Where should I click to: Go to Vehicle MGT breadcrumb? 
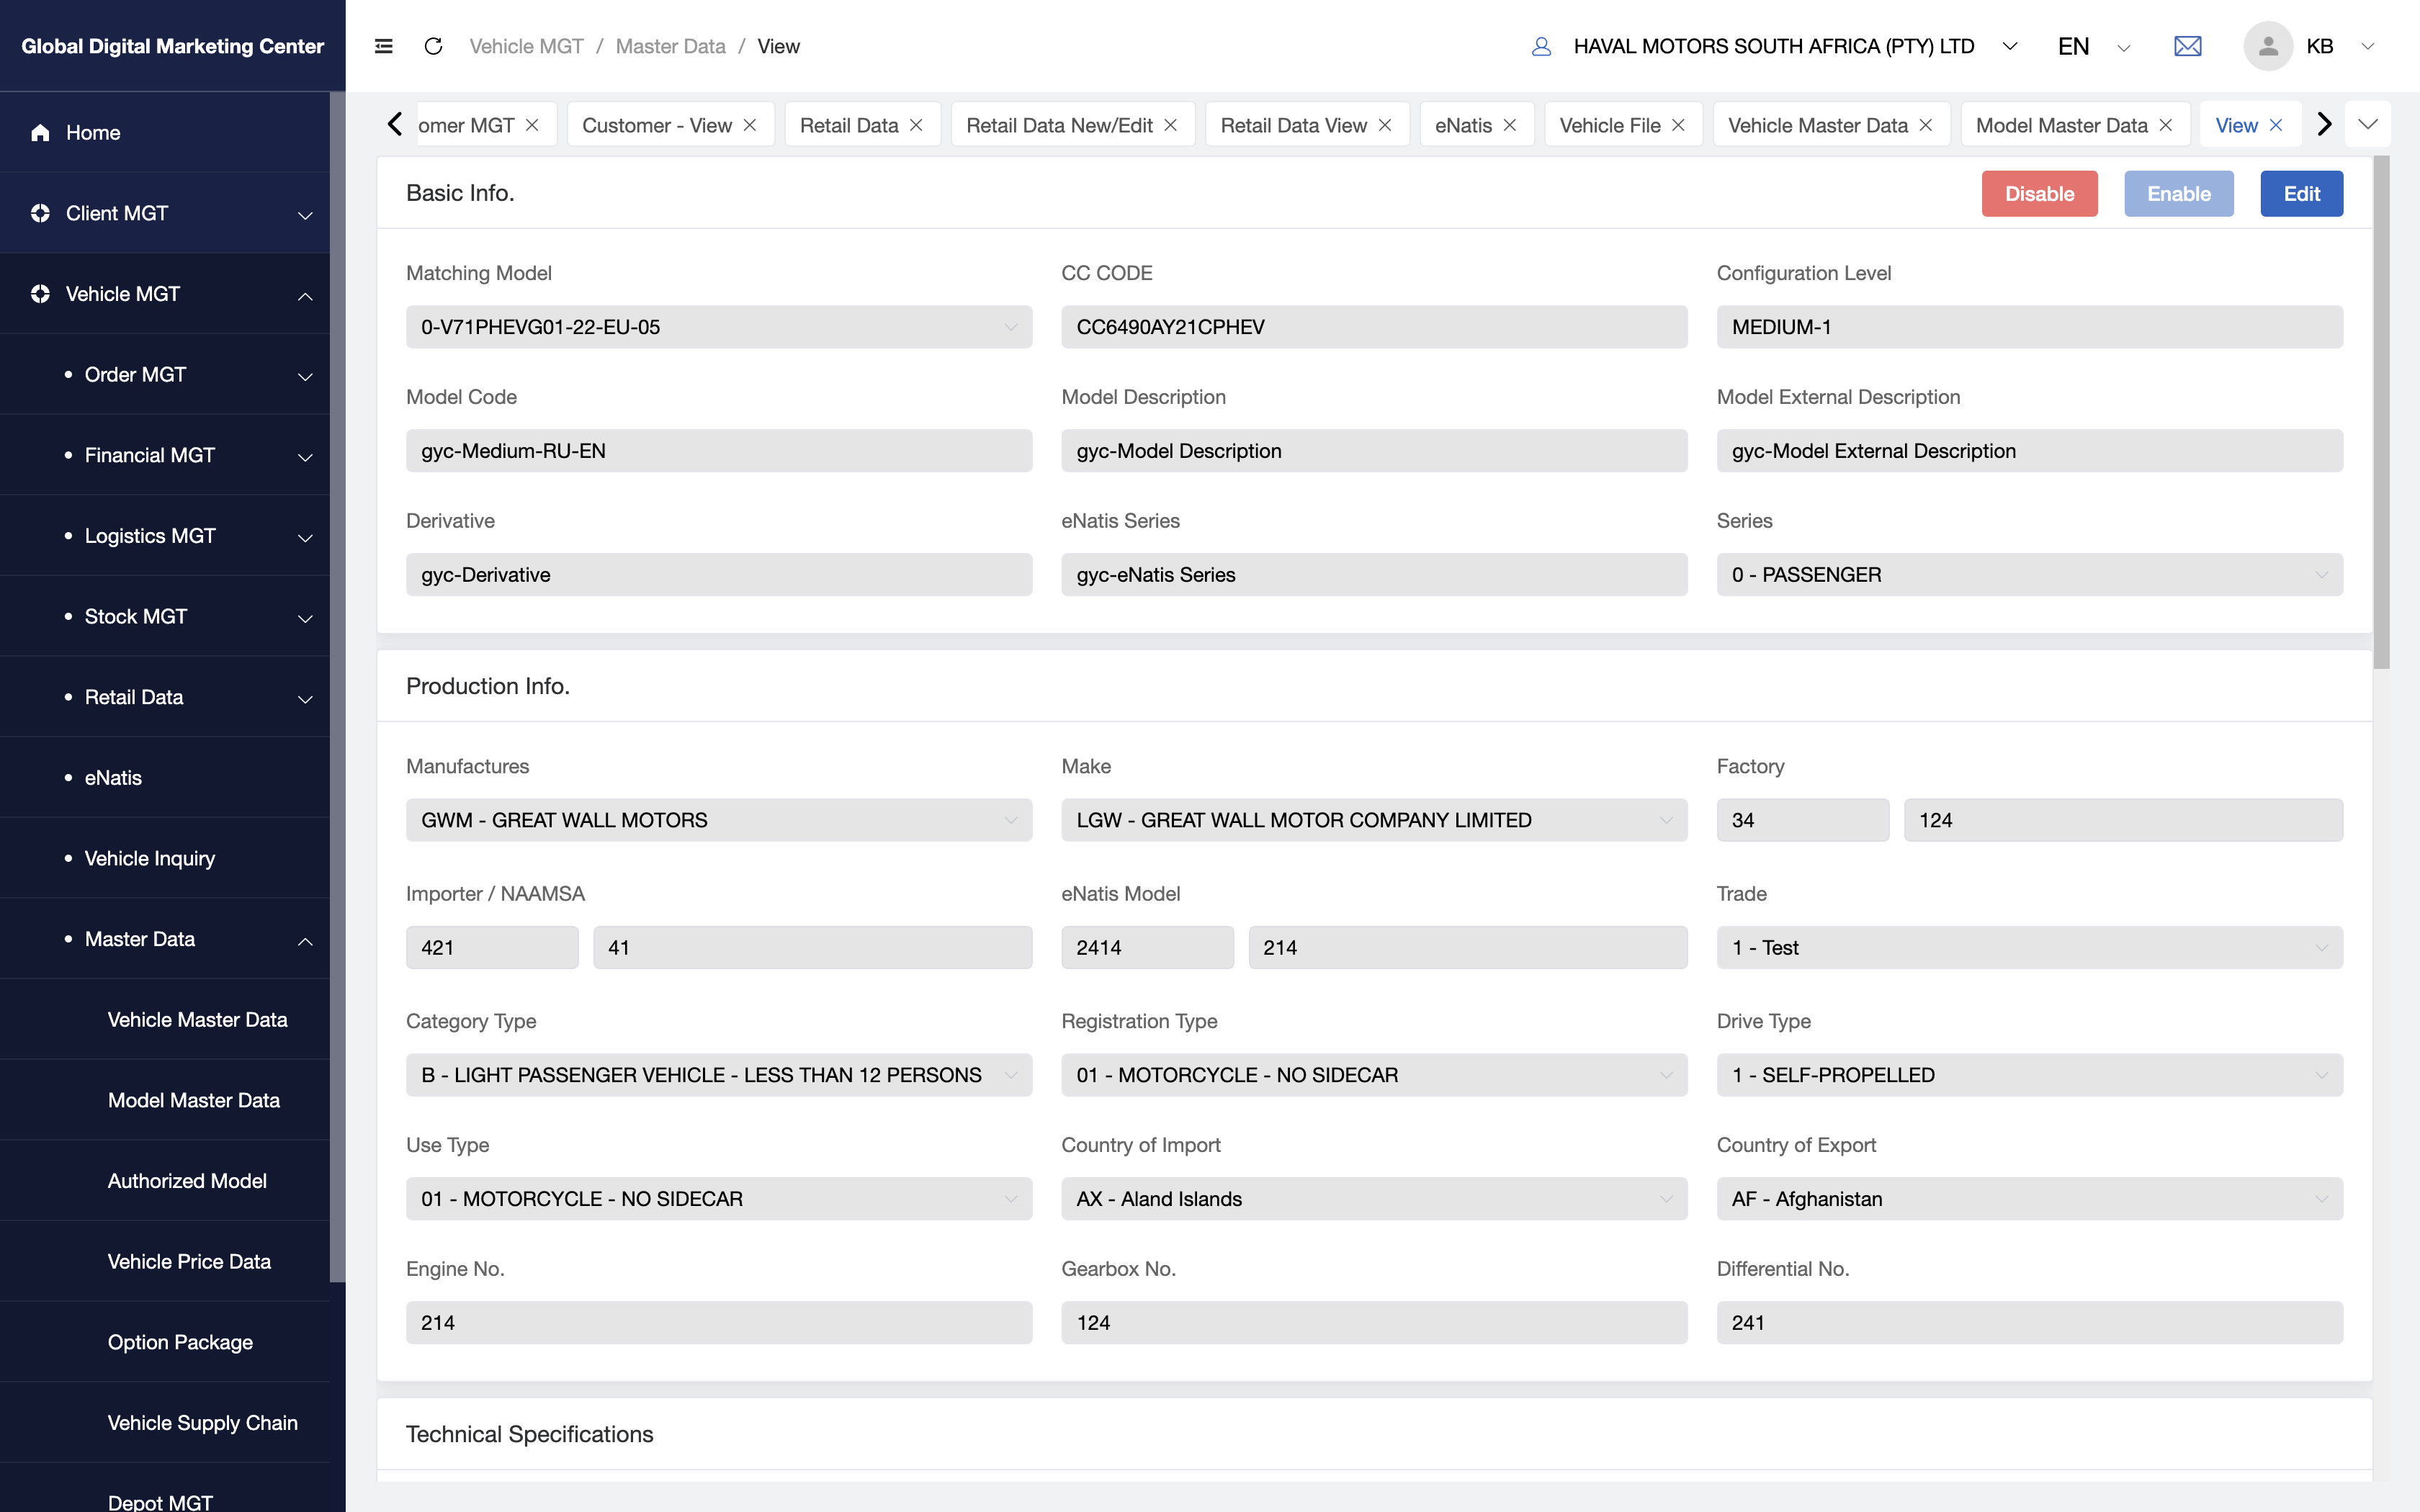[x=526, y=46]
